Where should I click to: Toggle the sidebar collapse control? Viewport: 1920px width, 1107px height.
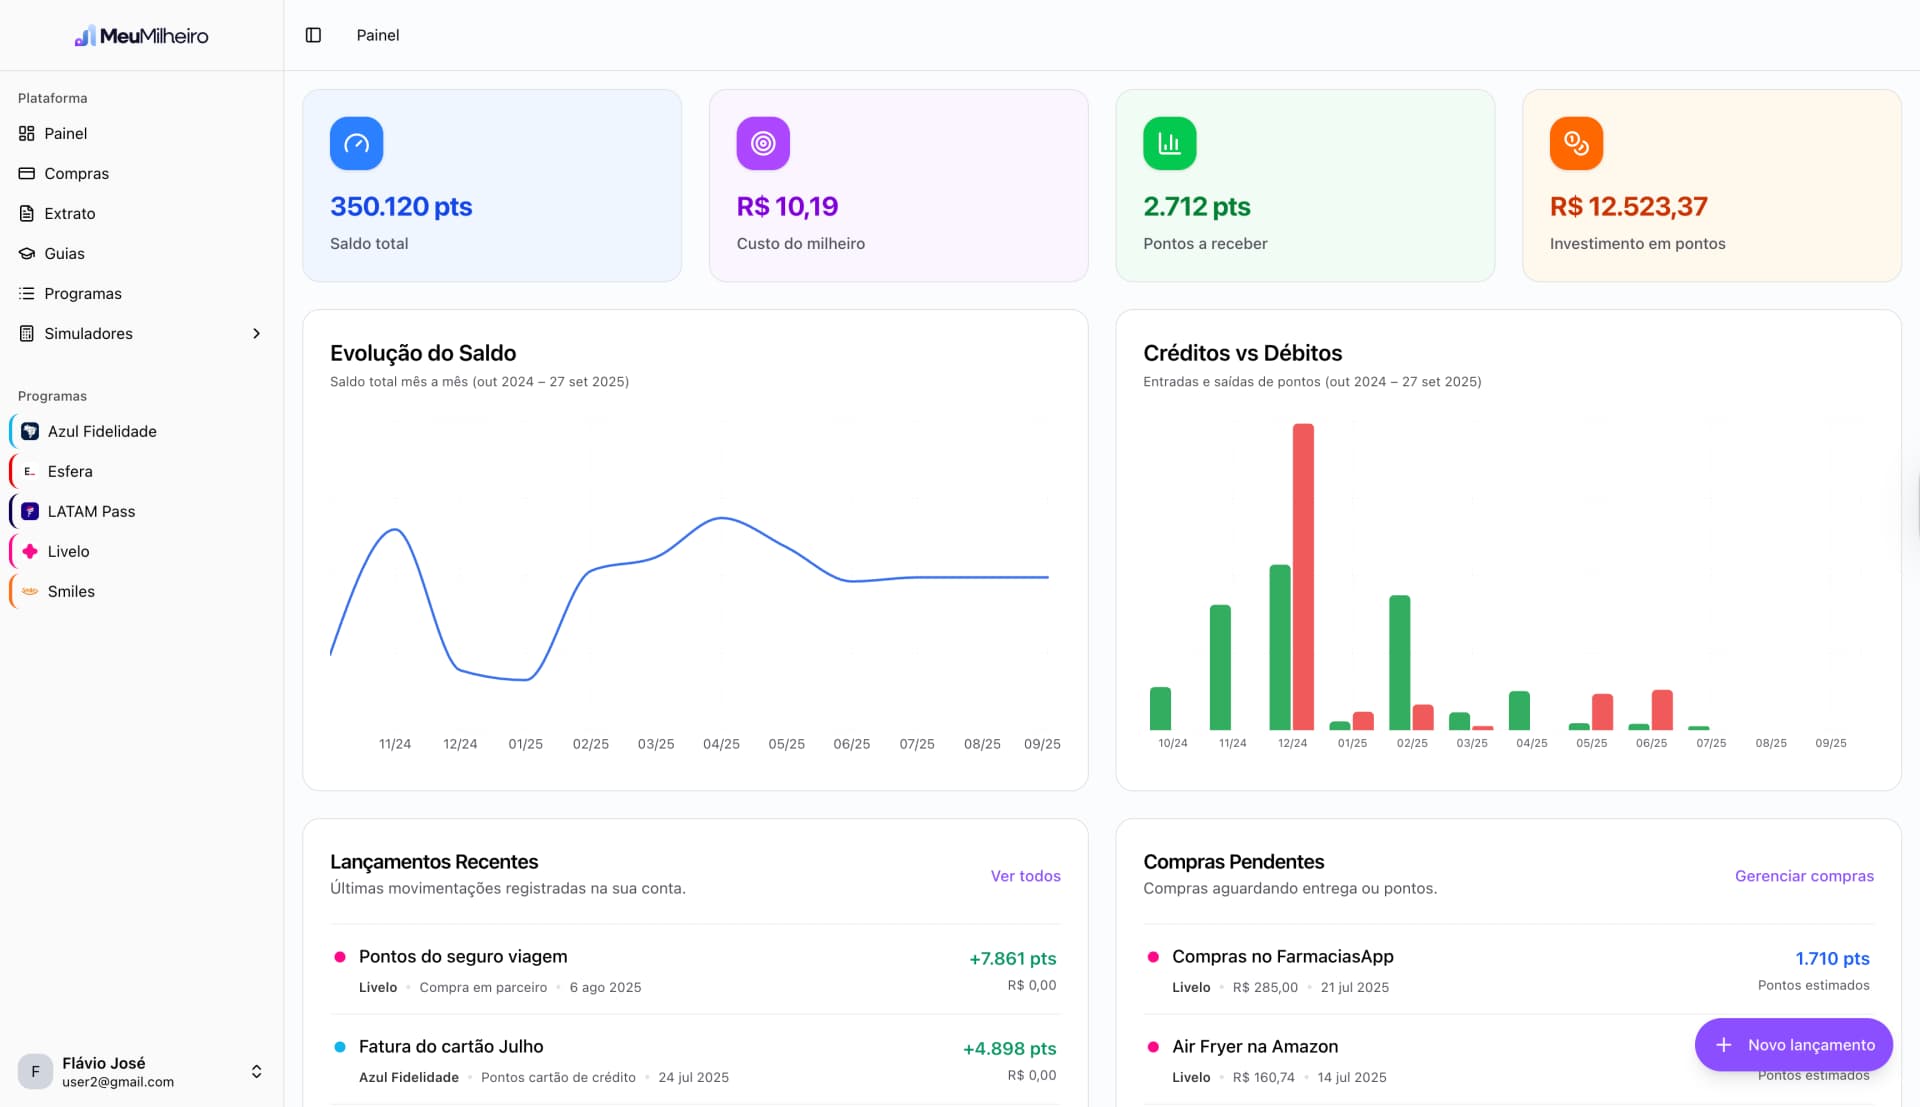pos(313,35)
